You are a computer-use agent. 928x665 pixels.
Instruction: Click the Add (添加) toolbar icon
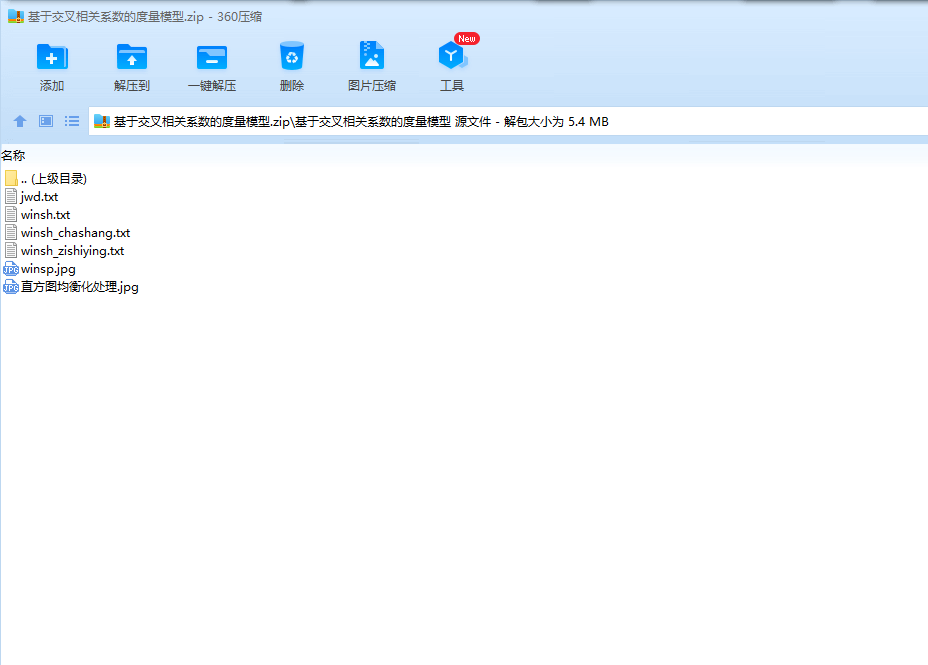pyautogui.click(x=52, y=58)
